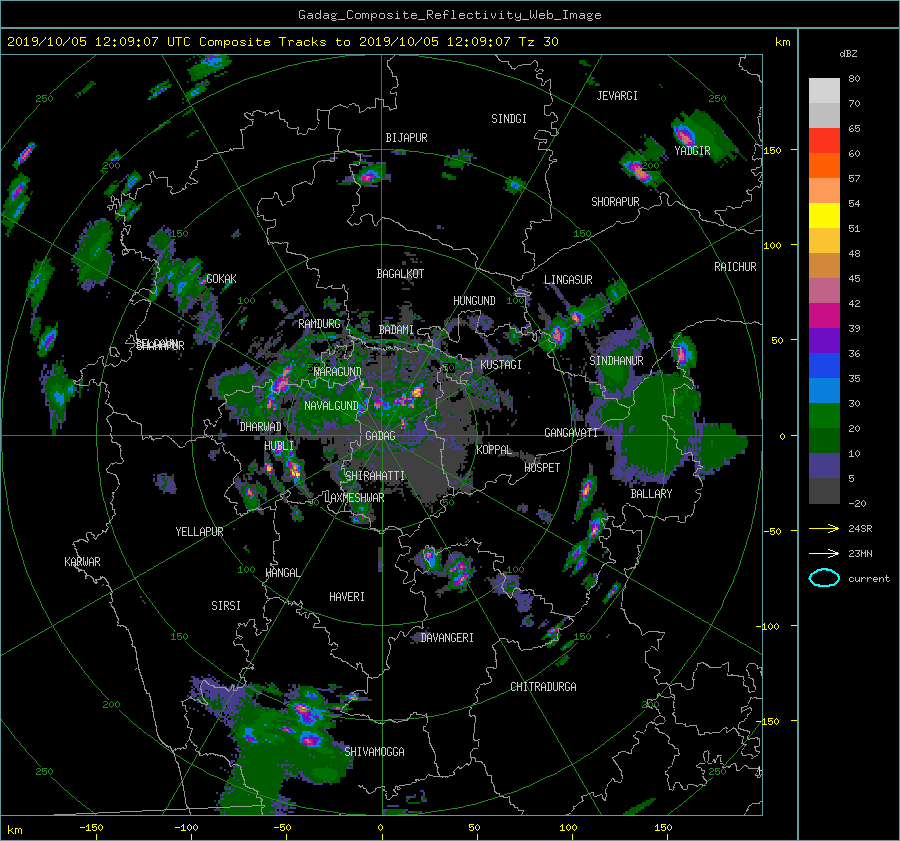Click the RAMDURG city label
Screen dimensions: 900x841
[319, 324]
